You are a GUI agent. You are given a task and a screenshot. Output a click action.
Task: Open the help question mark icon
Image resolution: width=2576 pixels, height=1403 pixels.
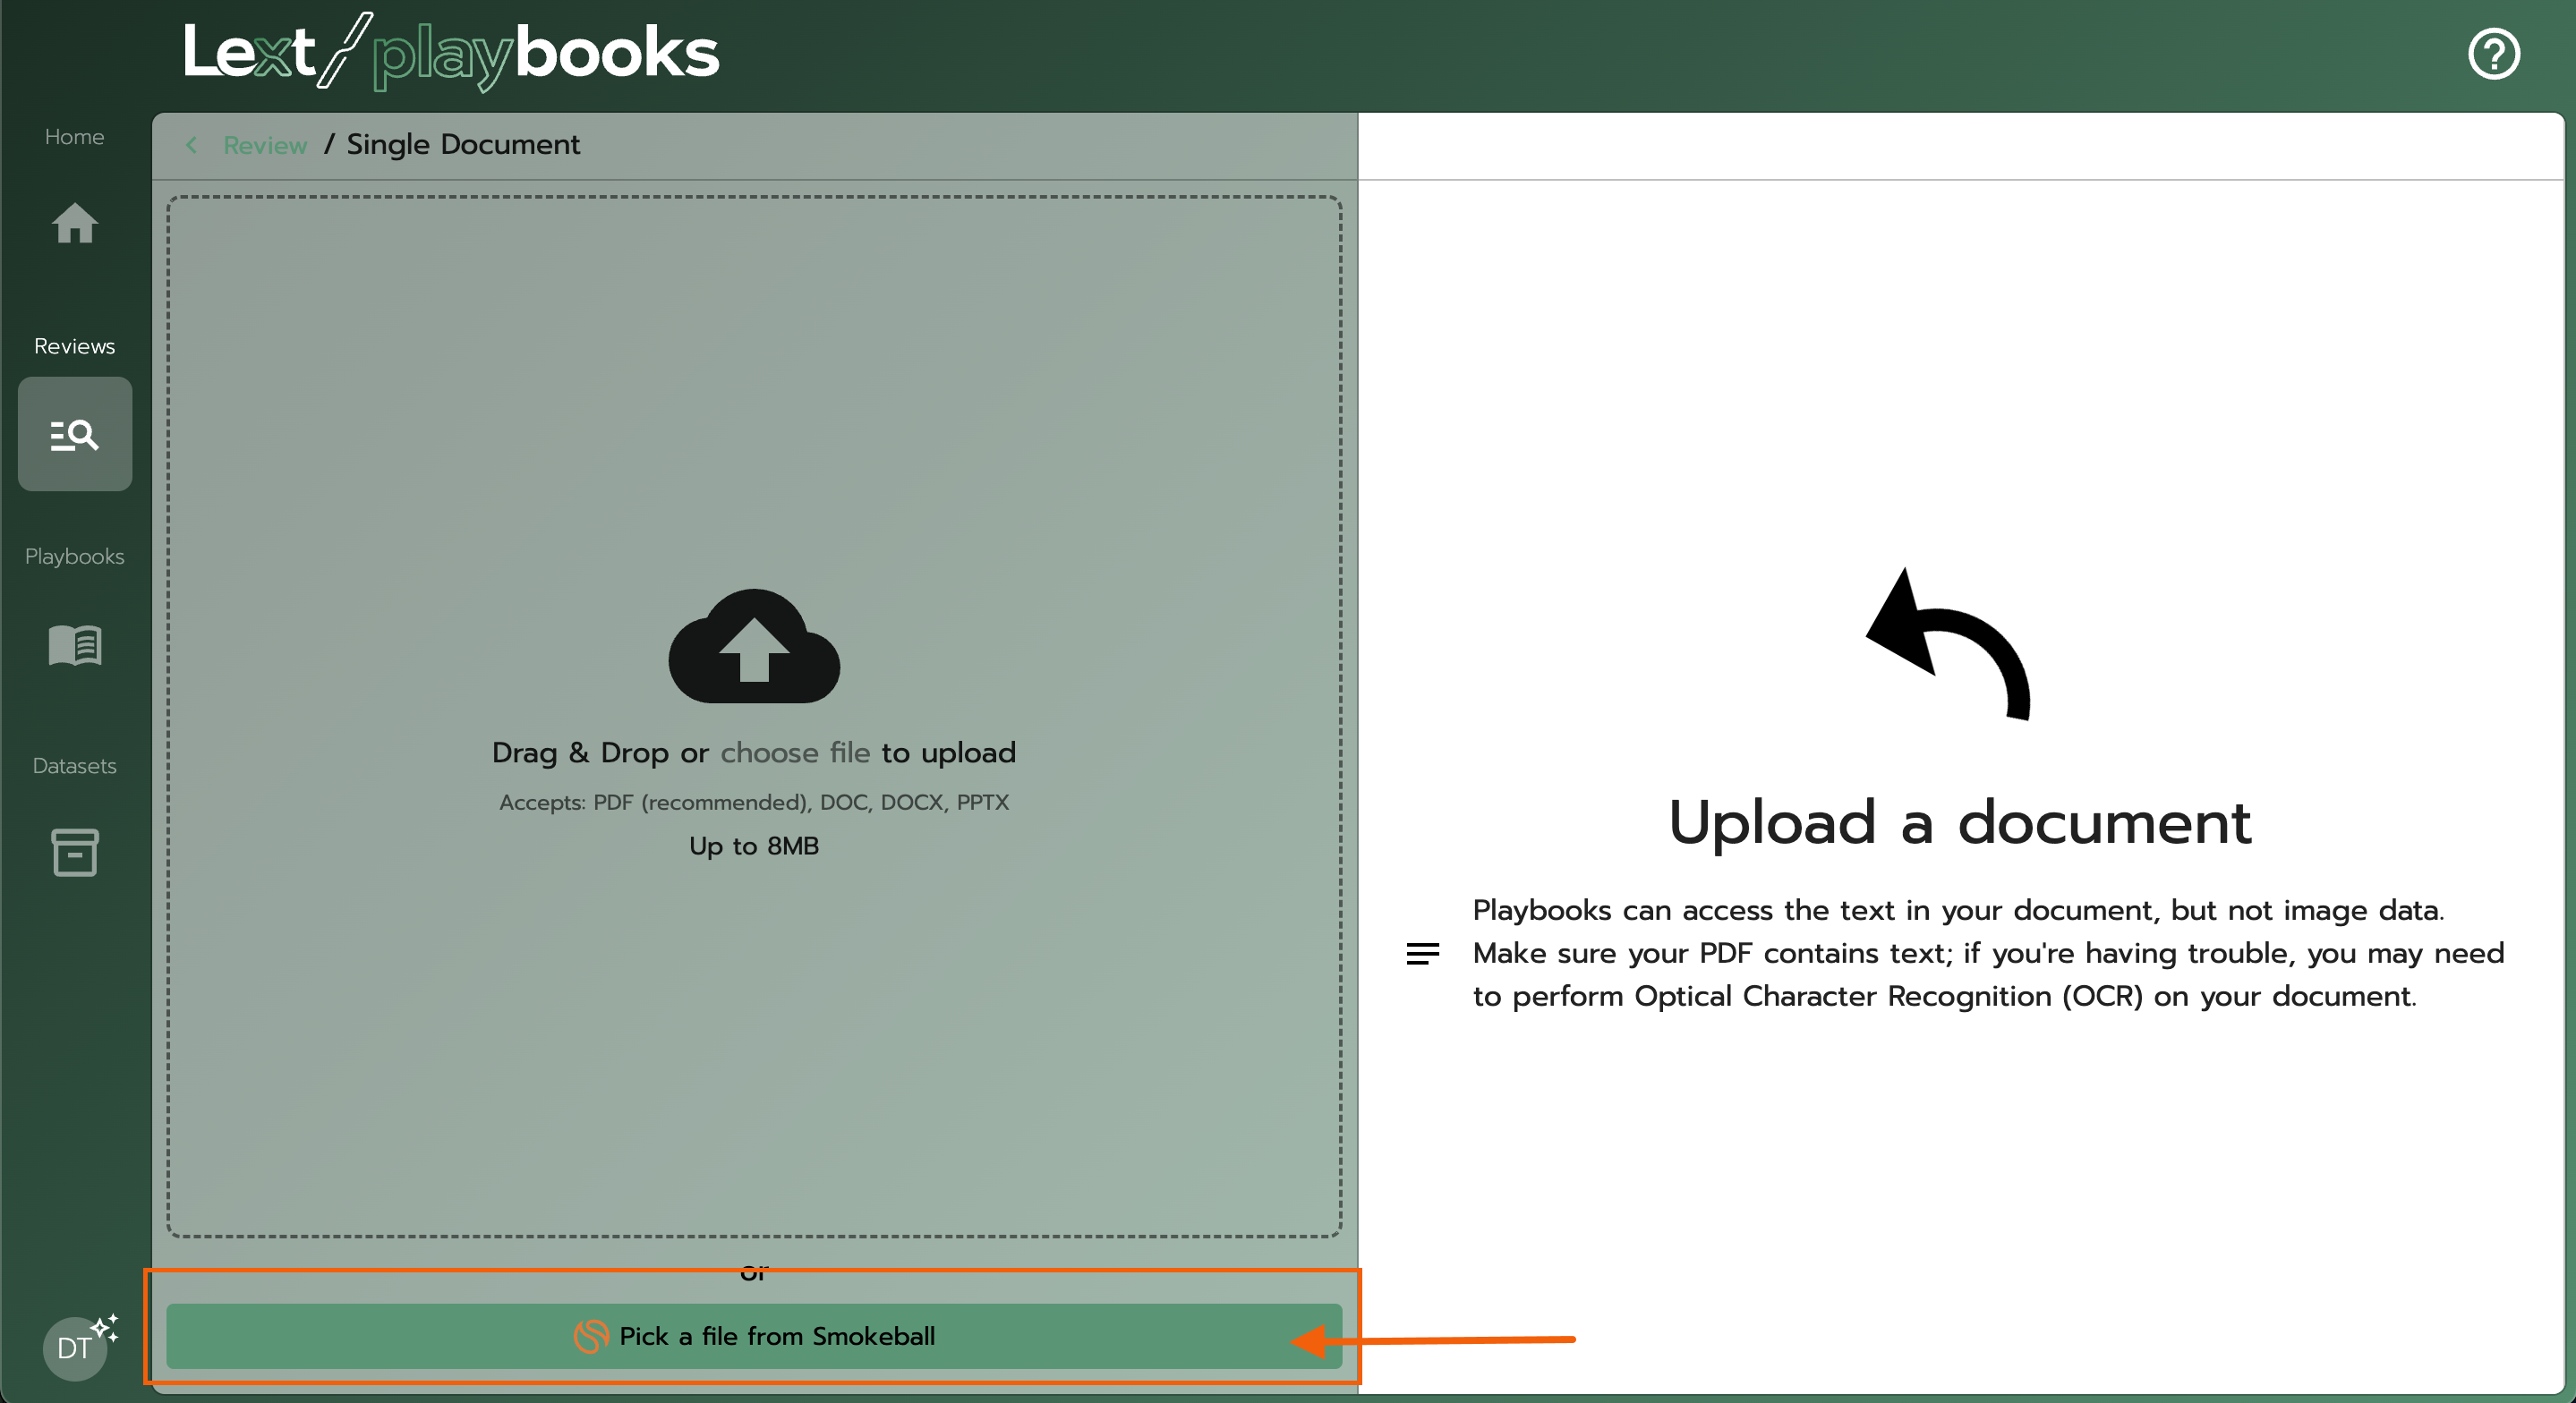pos(2493,54)
